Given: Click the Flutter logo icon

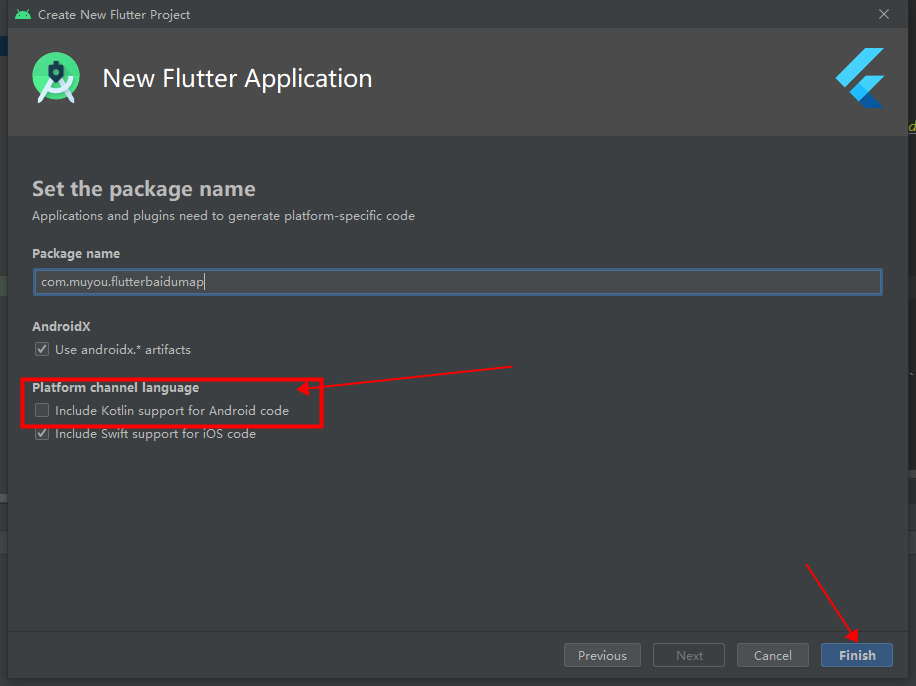Looking at the screenshot, I should pos(860,78).
